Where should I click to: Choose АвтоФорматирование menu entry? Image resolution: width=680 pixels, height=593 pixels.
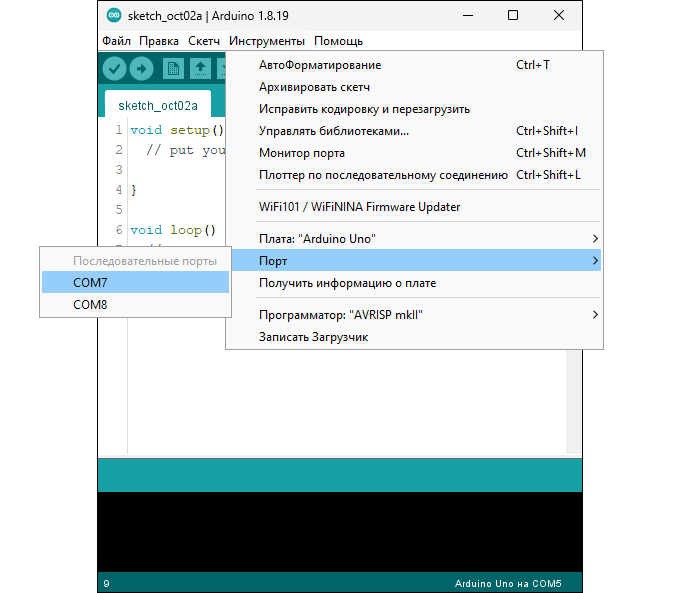[x=414, y=65]
